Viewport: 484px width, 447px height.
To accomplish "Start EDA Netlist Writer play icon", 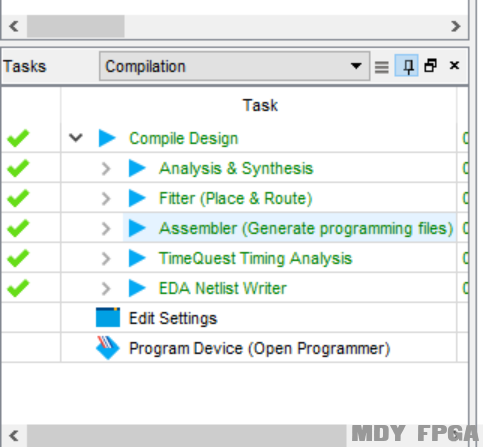I will point(137,288).
